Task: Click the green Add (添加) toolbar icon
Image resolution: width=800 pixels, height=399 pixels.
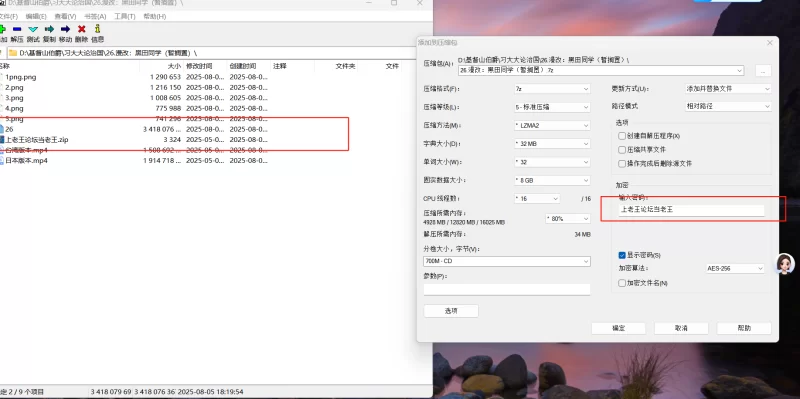Action: (x=2, y=29)
